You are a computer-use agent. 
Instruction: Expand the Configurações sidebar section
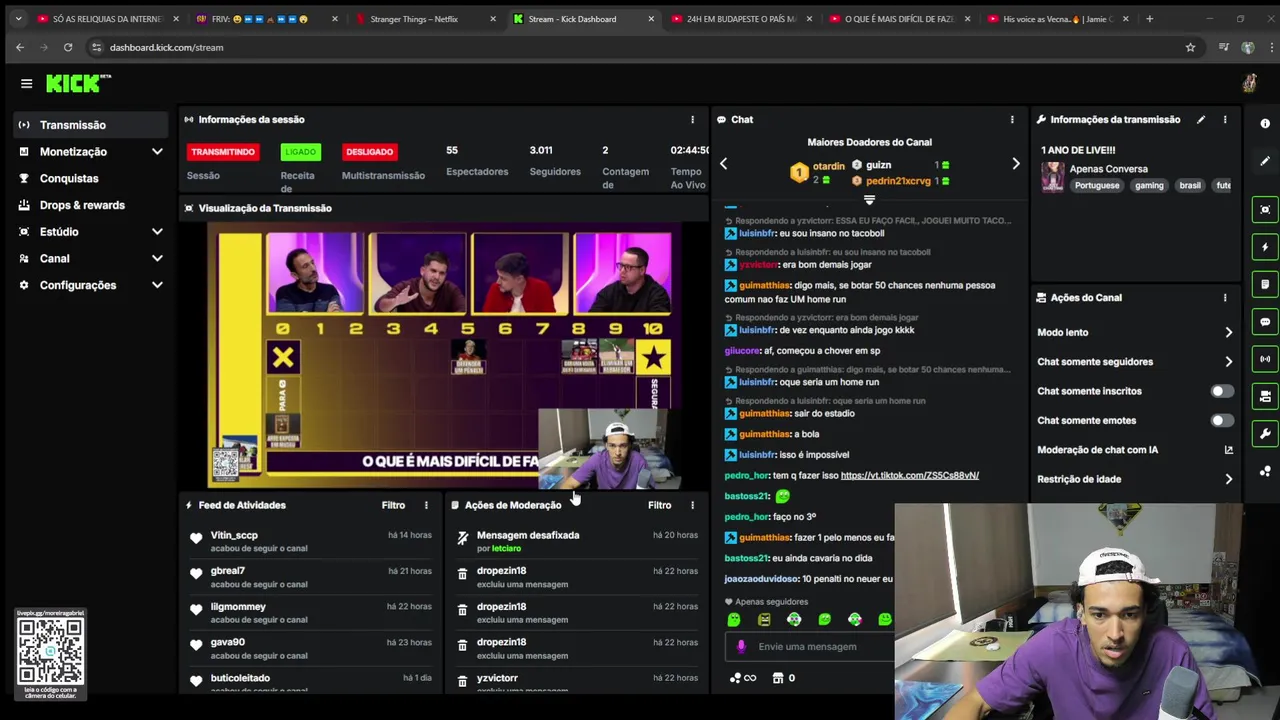click(157, 286)
